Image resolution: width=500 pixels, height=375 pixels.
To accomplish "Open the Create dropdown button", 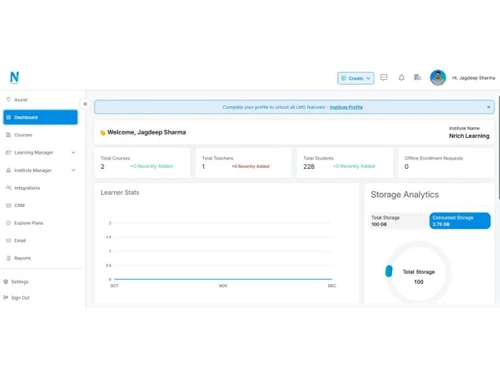I will coord(355,78).
